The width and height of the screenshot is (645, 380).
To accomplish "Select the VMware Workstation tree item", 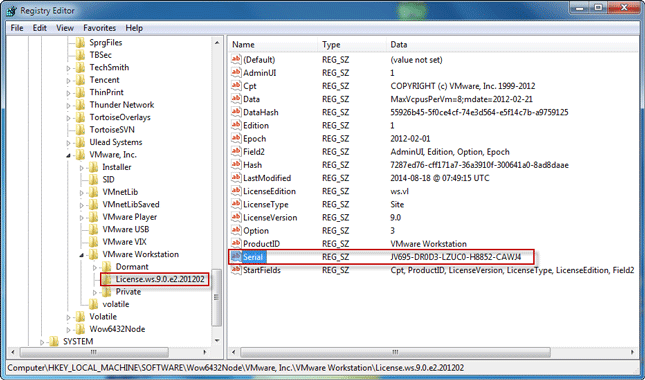I will click(x=140, y=254).
